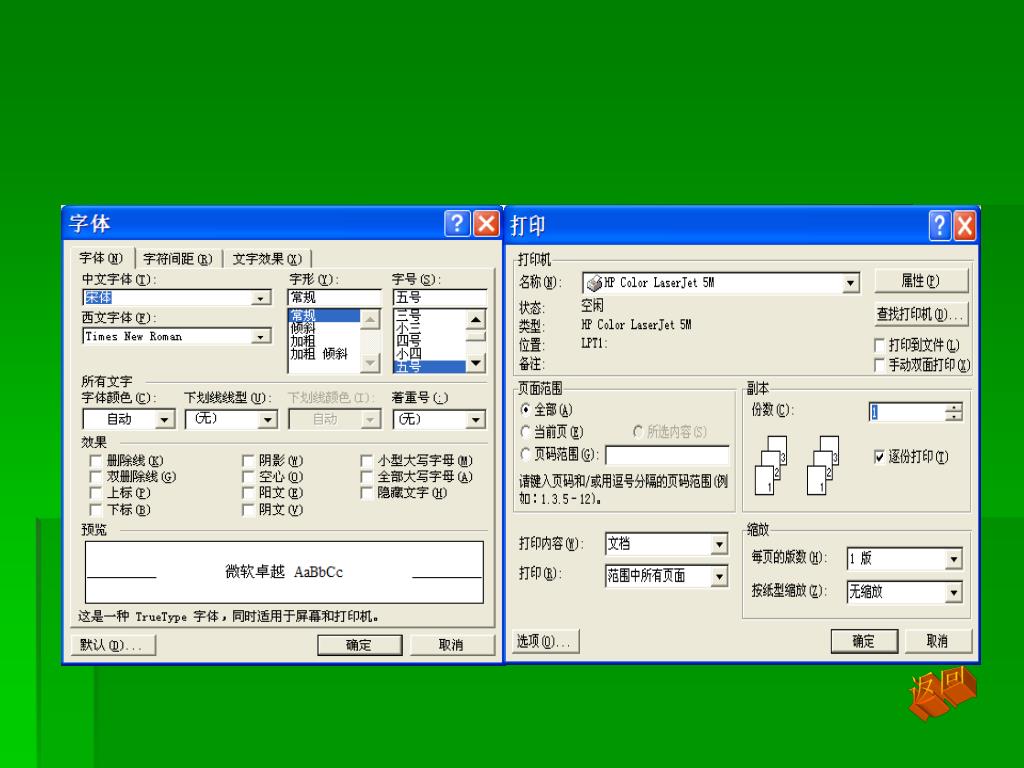Click the 字号 list scroll-down arrow
The height and width of the screenshot is (768, 1024).
(x=475, y=362)
